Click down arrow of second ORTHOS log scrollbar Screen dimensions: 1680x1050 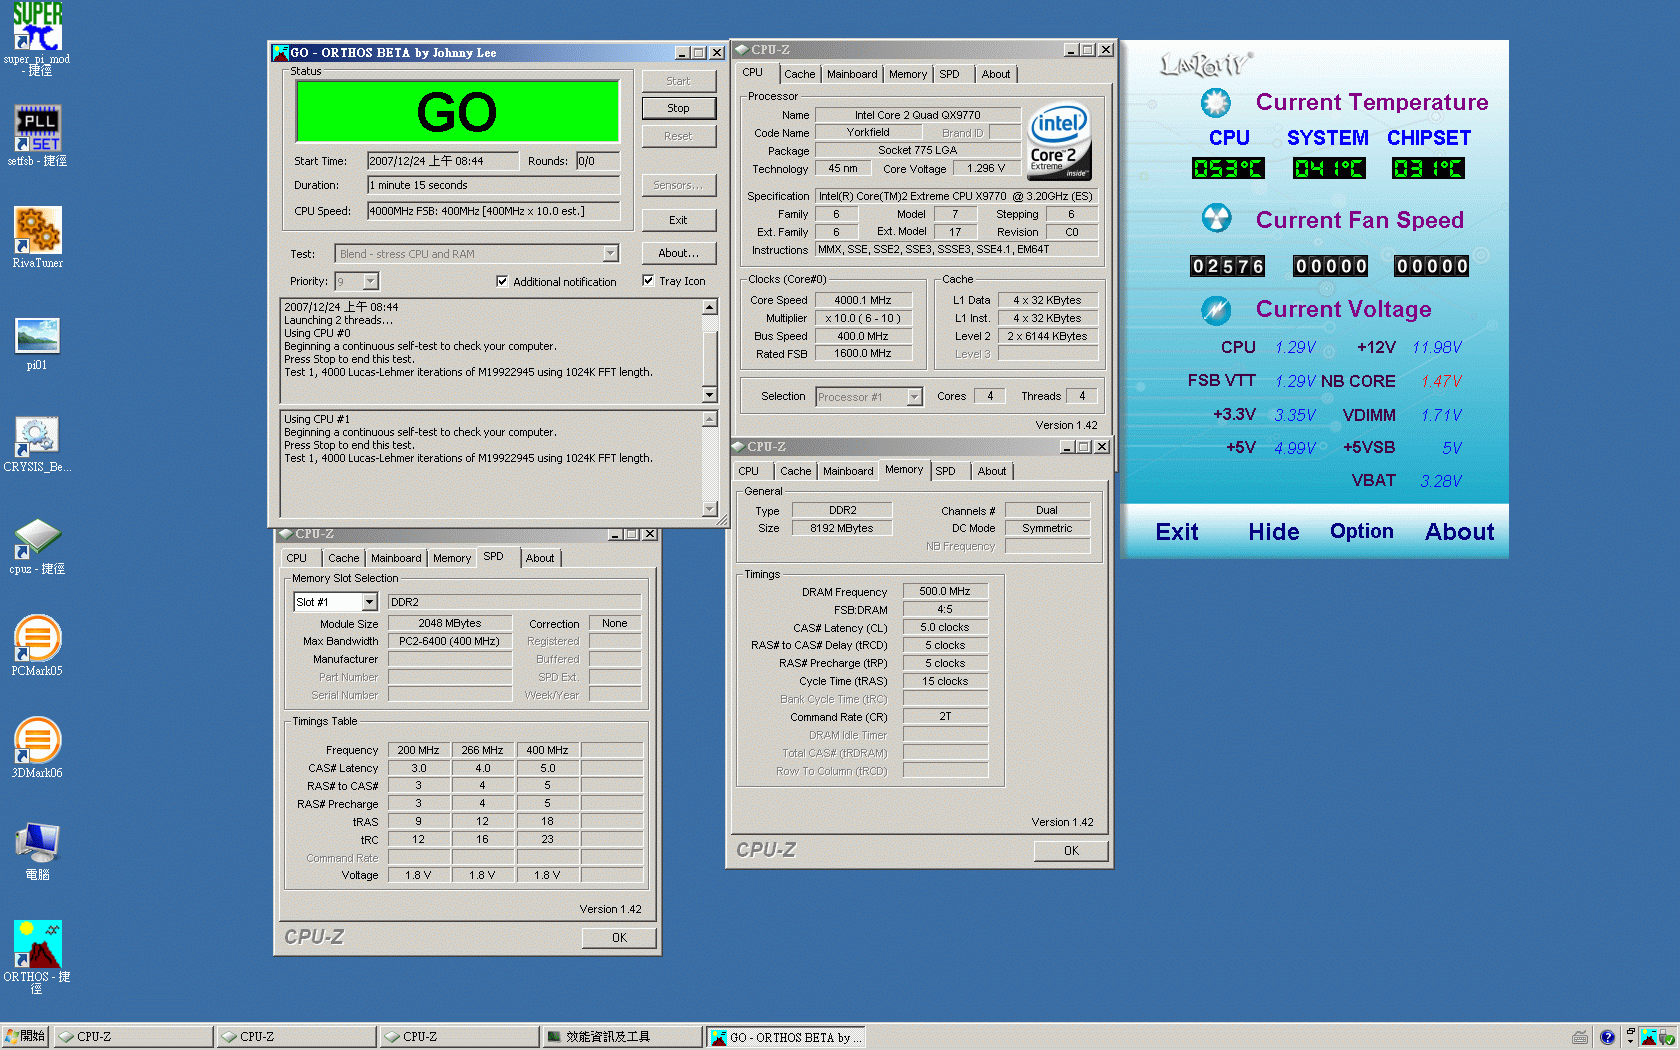pos(710,509)
